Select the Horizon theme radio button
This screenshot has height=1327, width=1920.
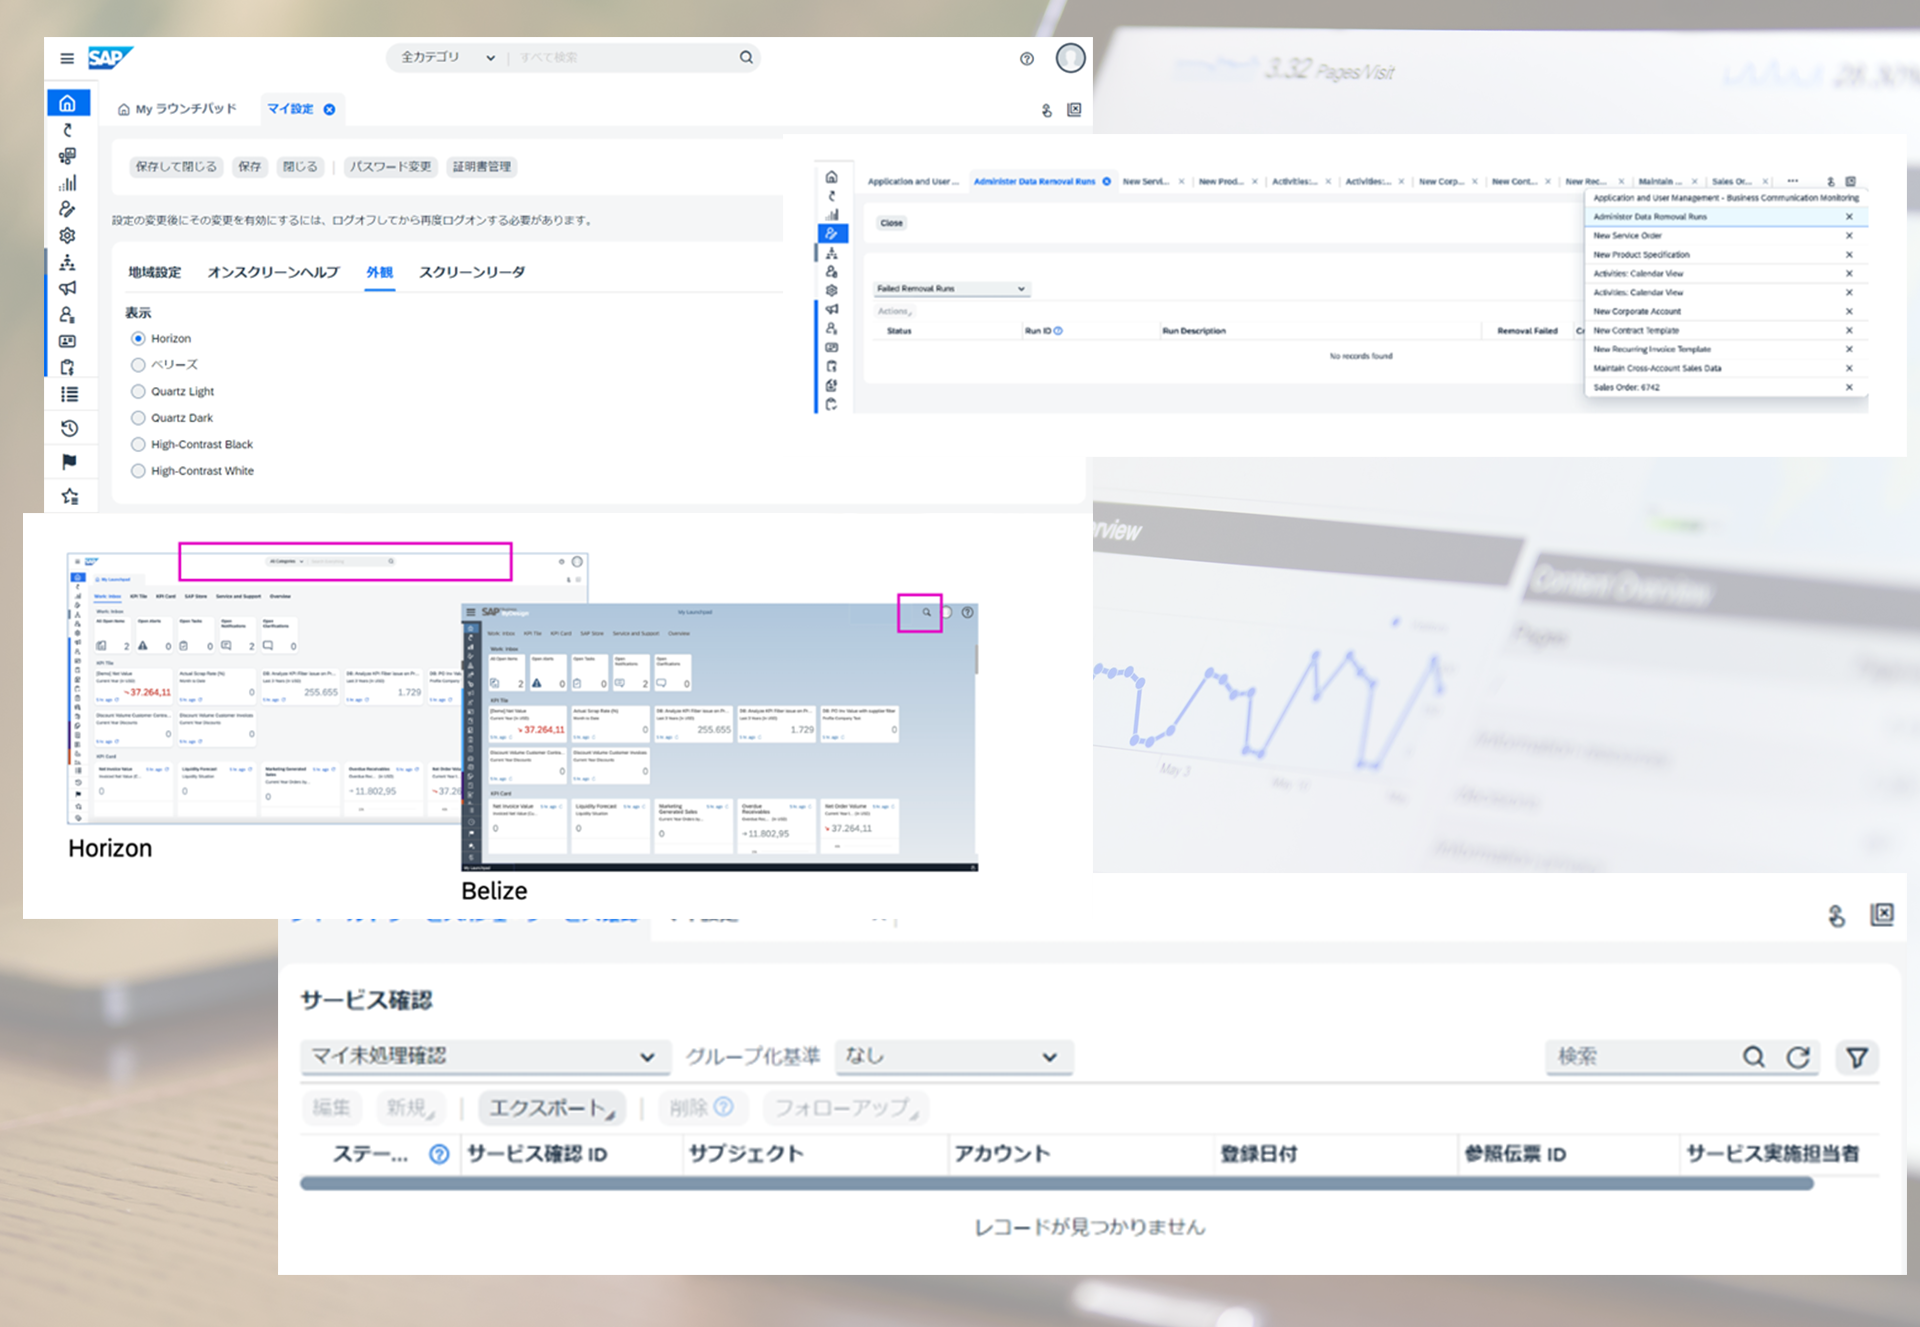point(138,339)
